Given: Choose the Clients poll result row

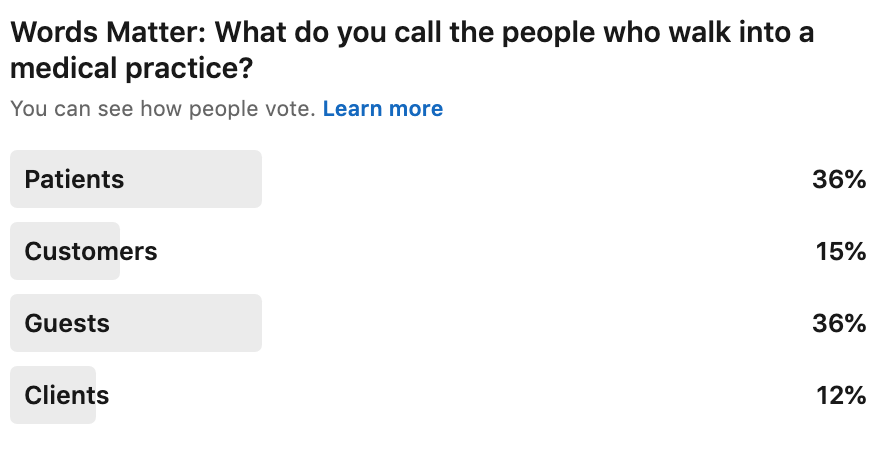Looking at the screenshot, I should (438, 395).
